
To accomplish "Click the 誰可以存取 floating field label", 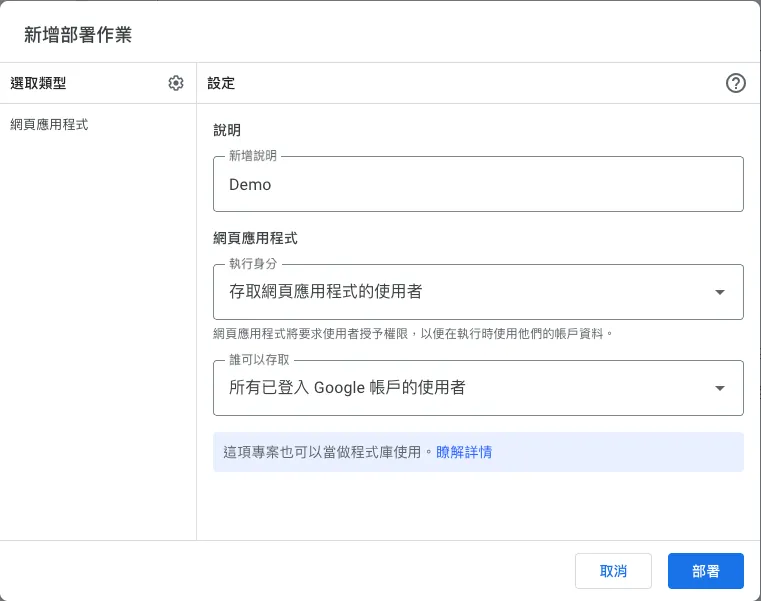I will pos(259,360).
